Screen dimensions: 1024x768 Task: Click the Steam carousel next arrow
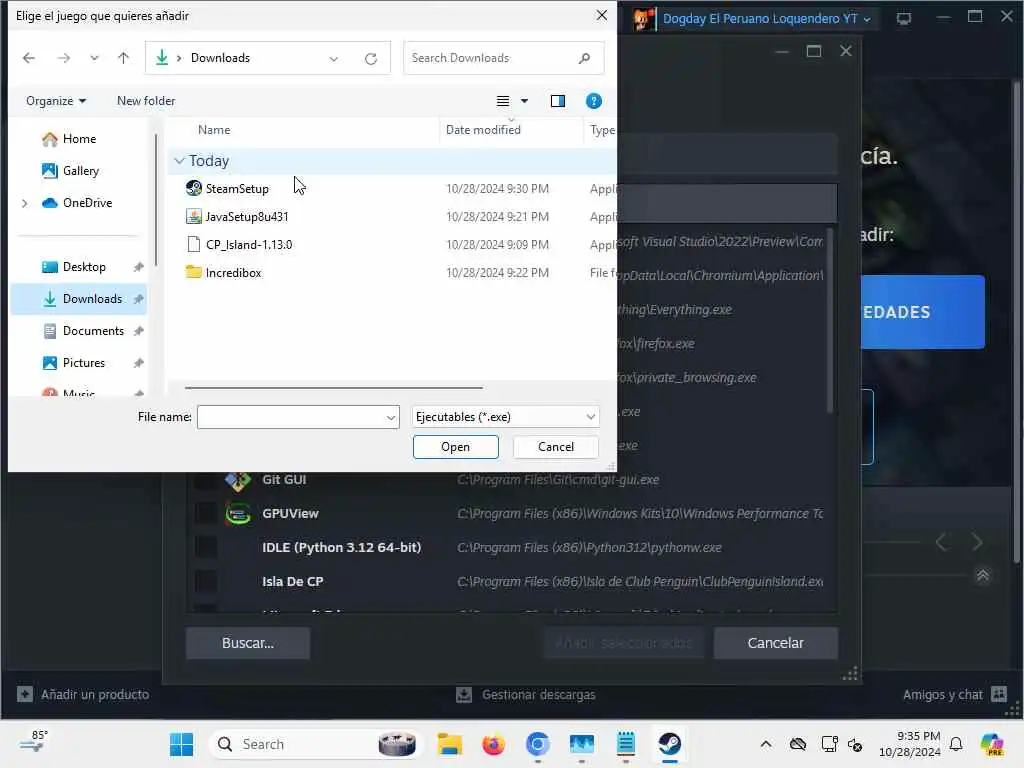click(977, 542)
